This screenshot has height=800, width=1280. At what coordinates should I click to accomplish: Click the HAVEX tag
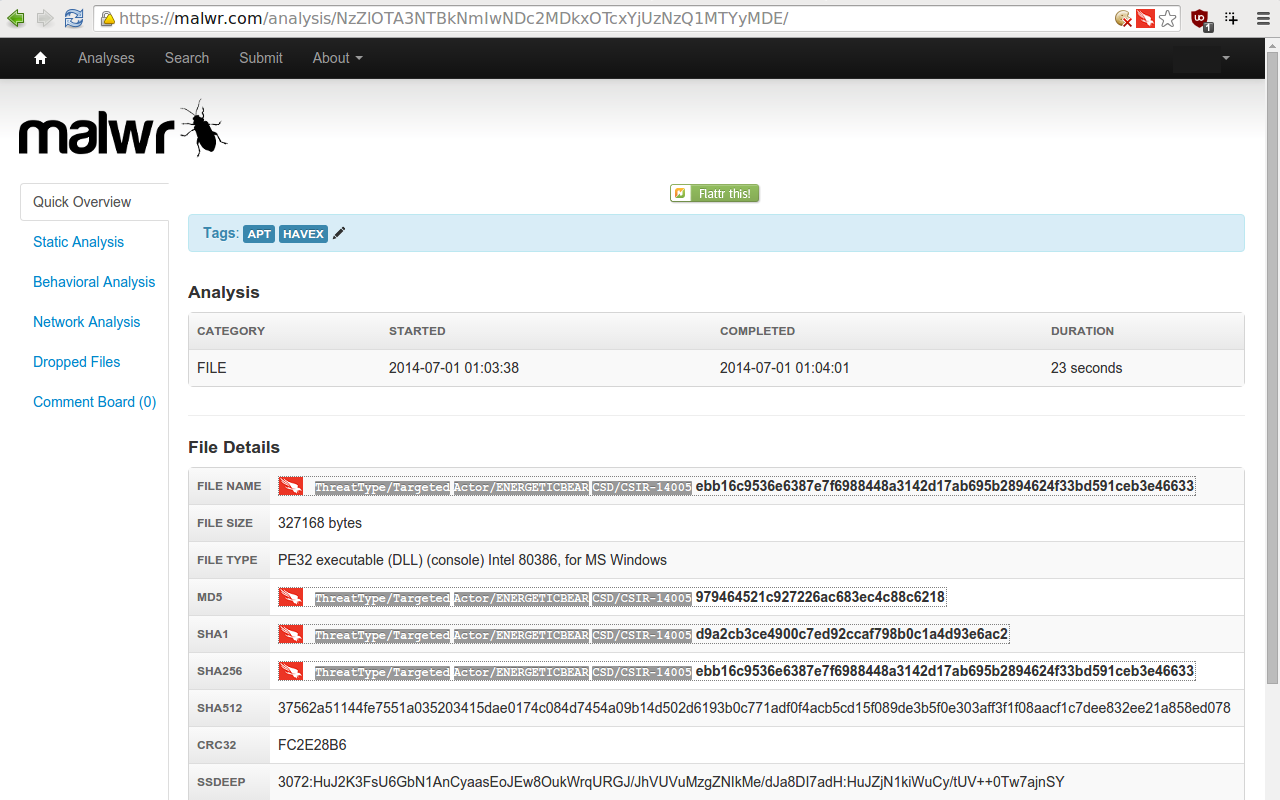click(303, 234)
